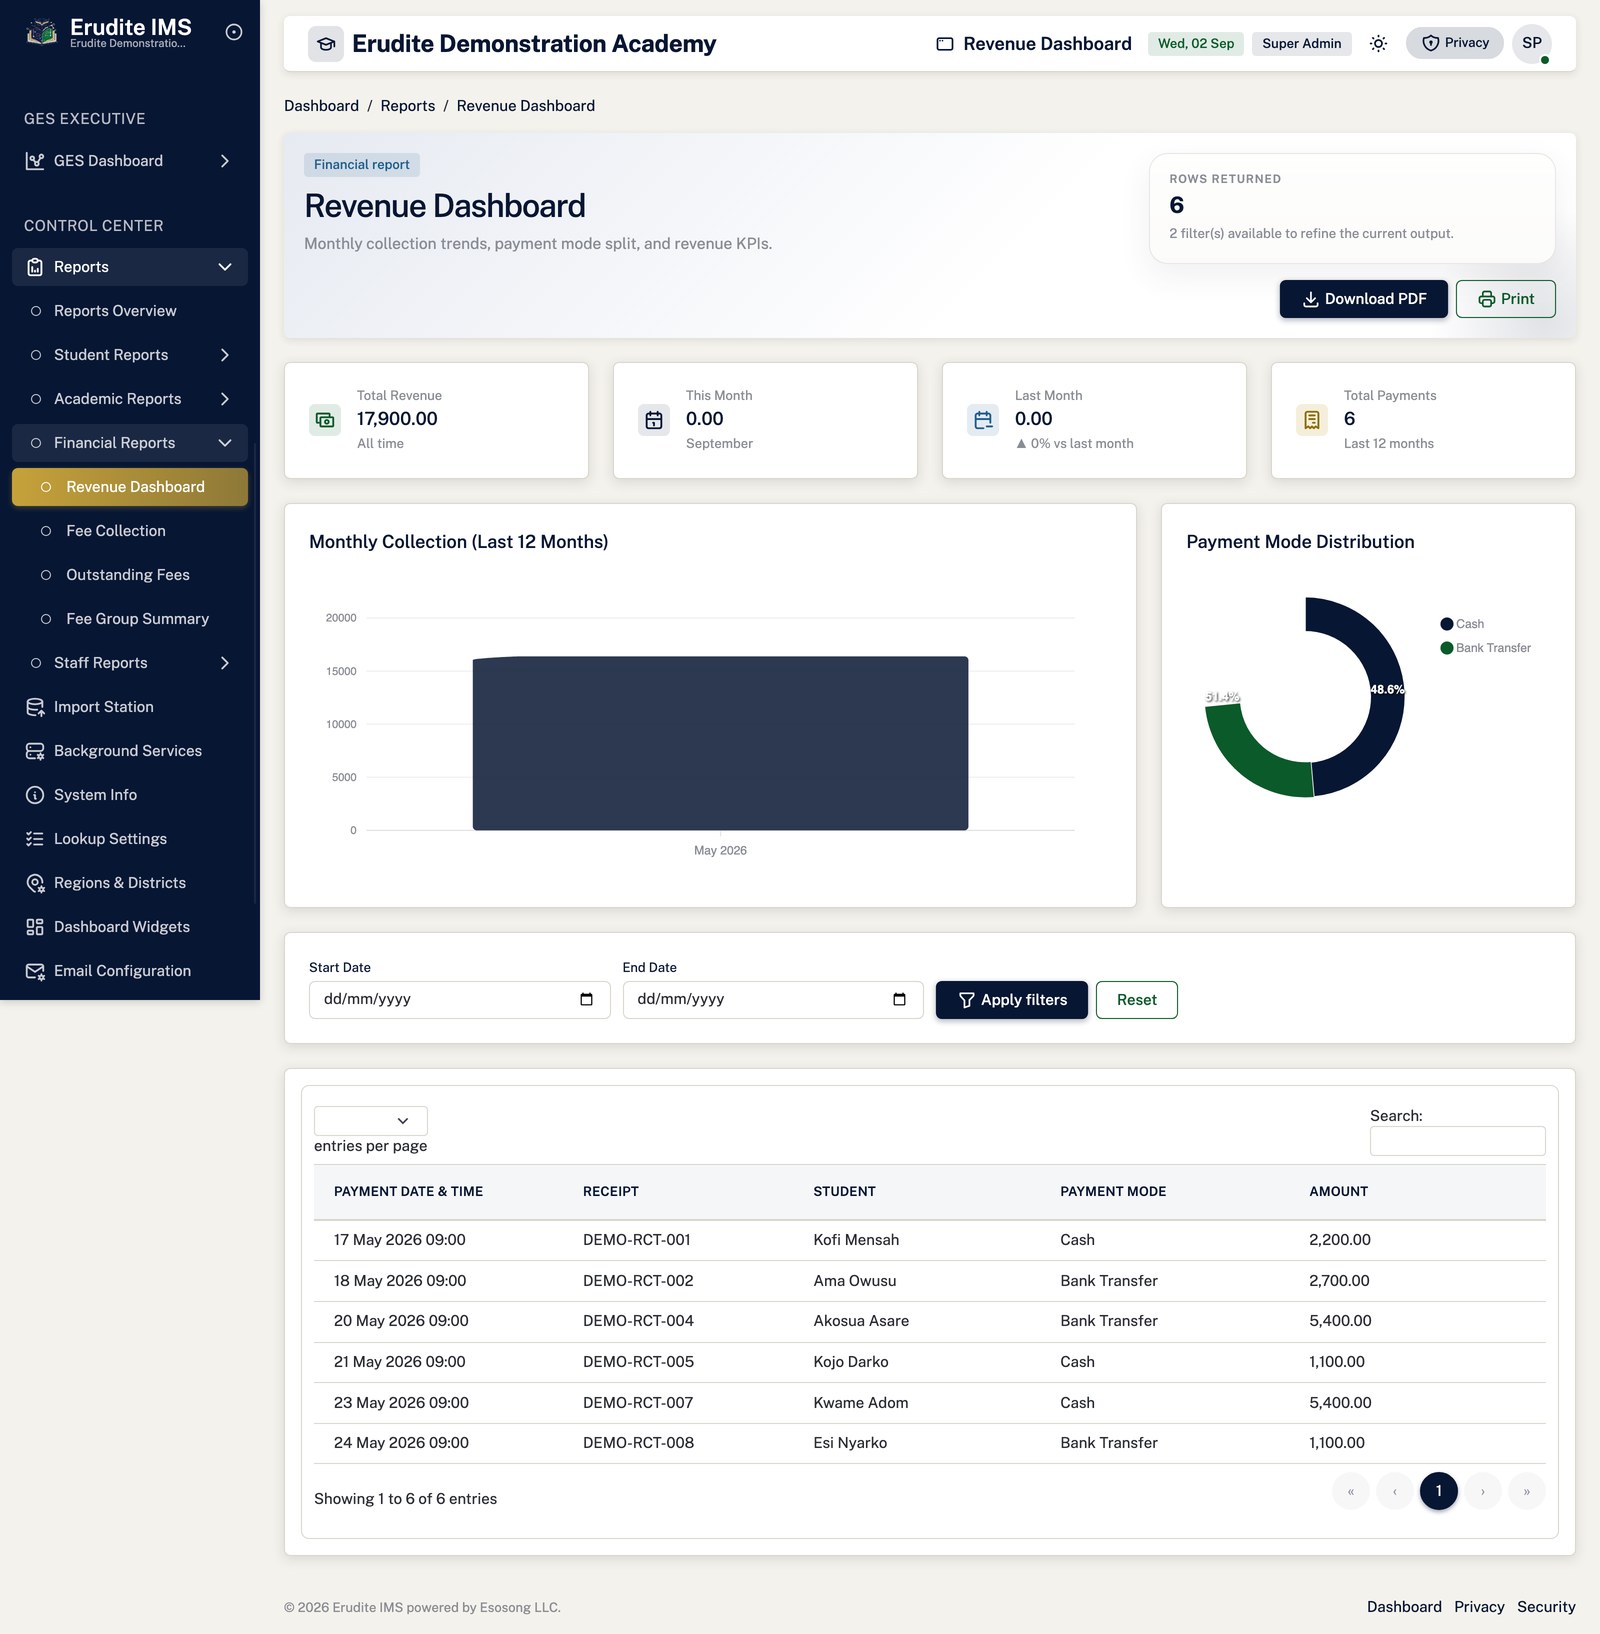Click the Reset filters button
This screenshot has width=1600, height=1634.
point(1136,1000)
